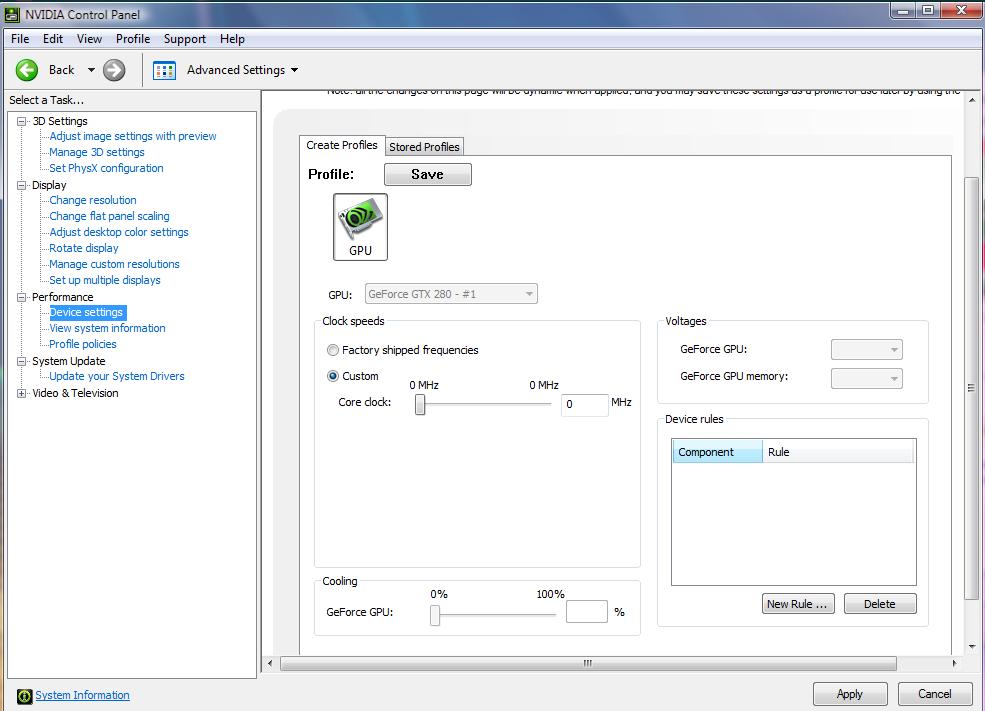
Task: Click the horizontal scrollbar right arrow
Action: click(x=954, y=663)
